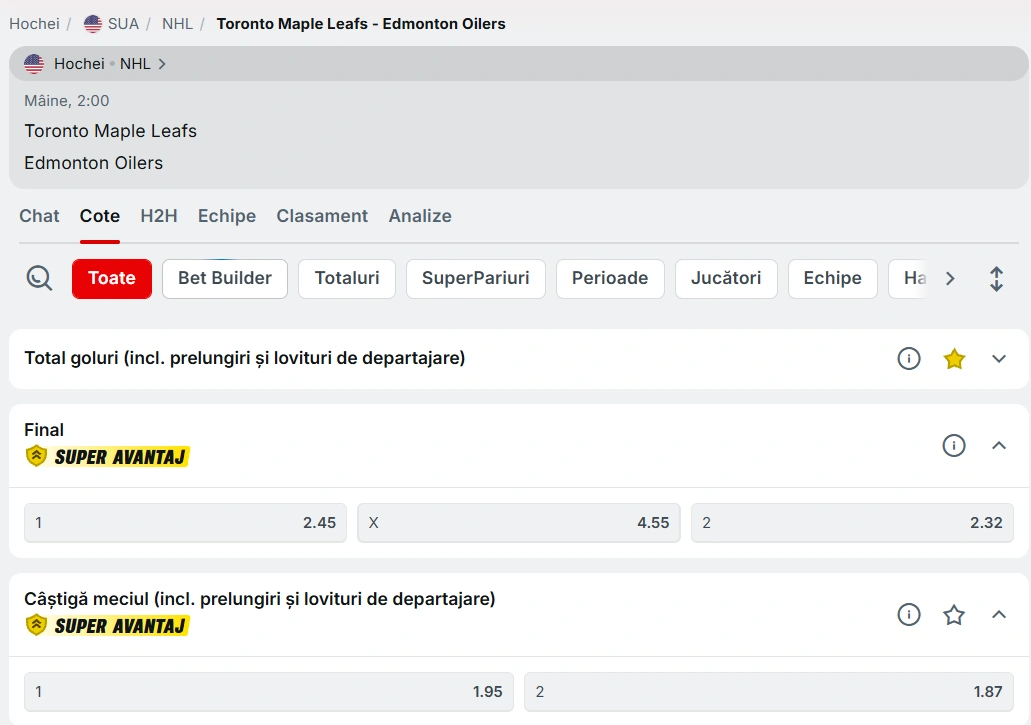
Task: Open the Clasament tab
Action: click(x=322, y=216)
